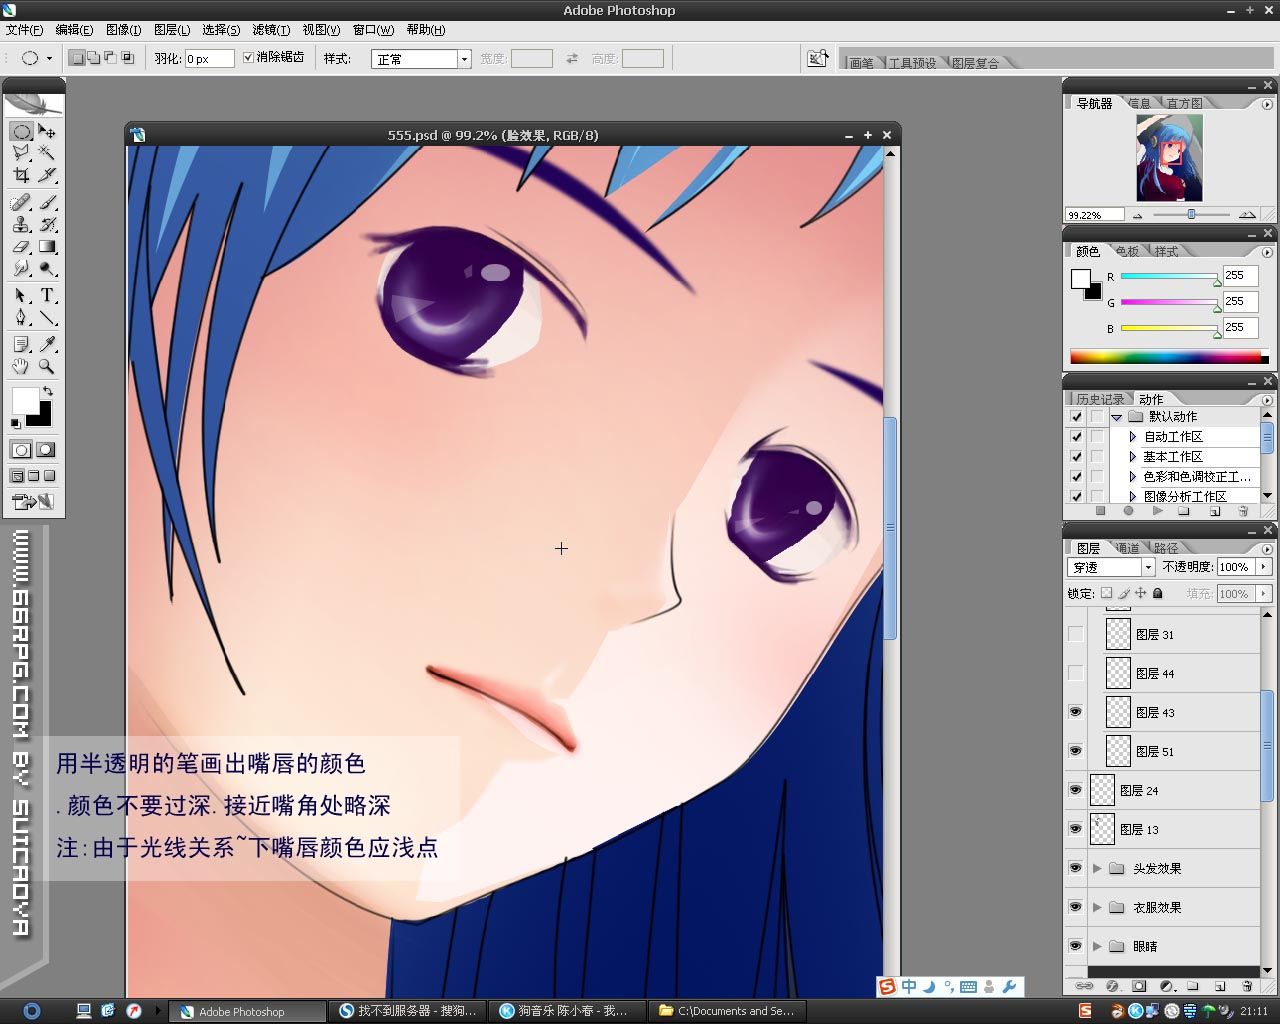
Task: Select the Move tool
Action: tap(47, 131)
